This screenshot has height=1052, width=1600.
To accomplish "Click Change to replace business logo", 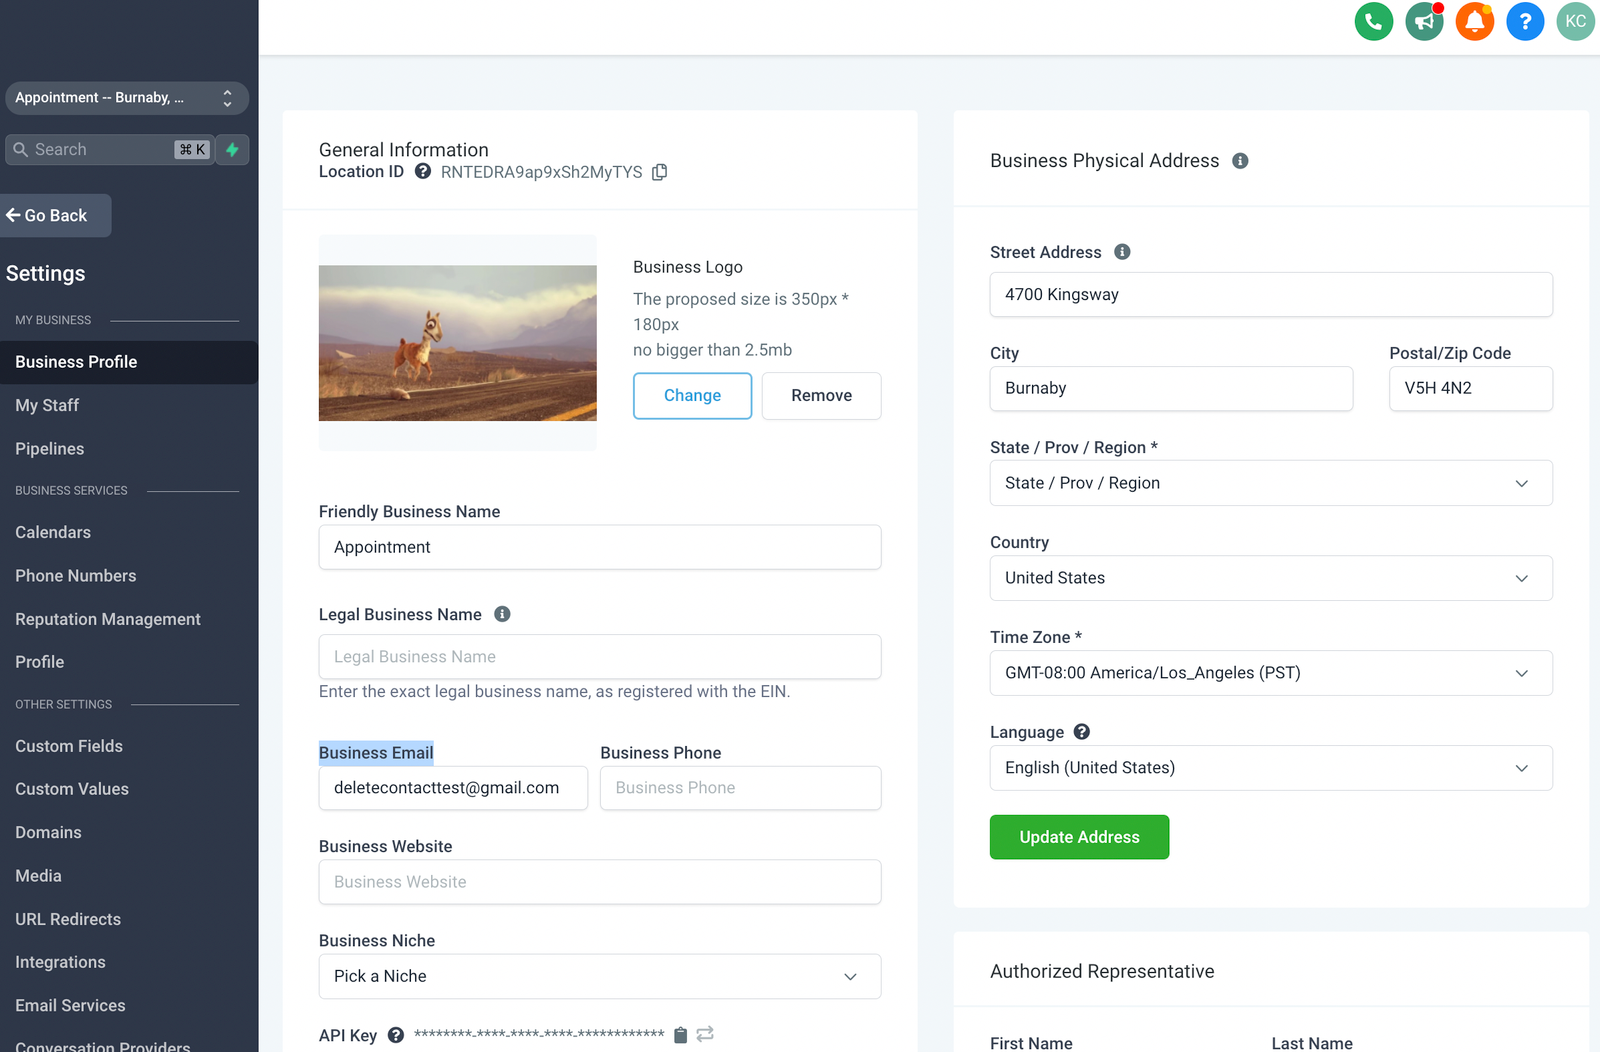I will click(692, 396).
